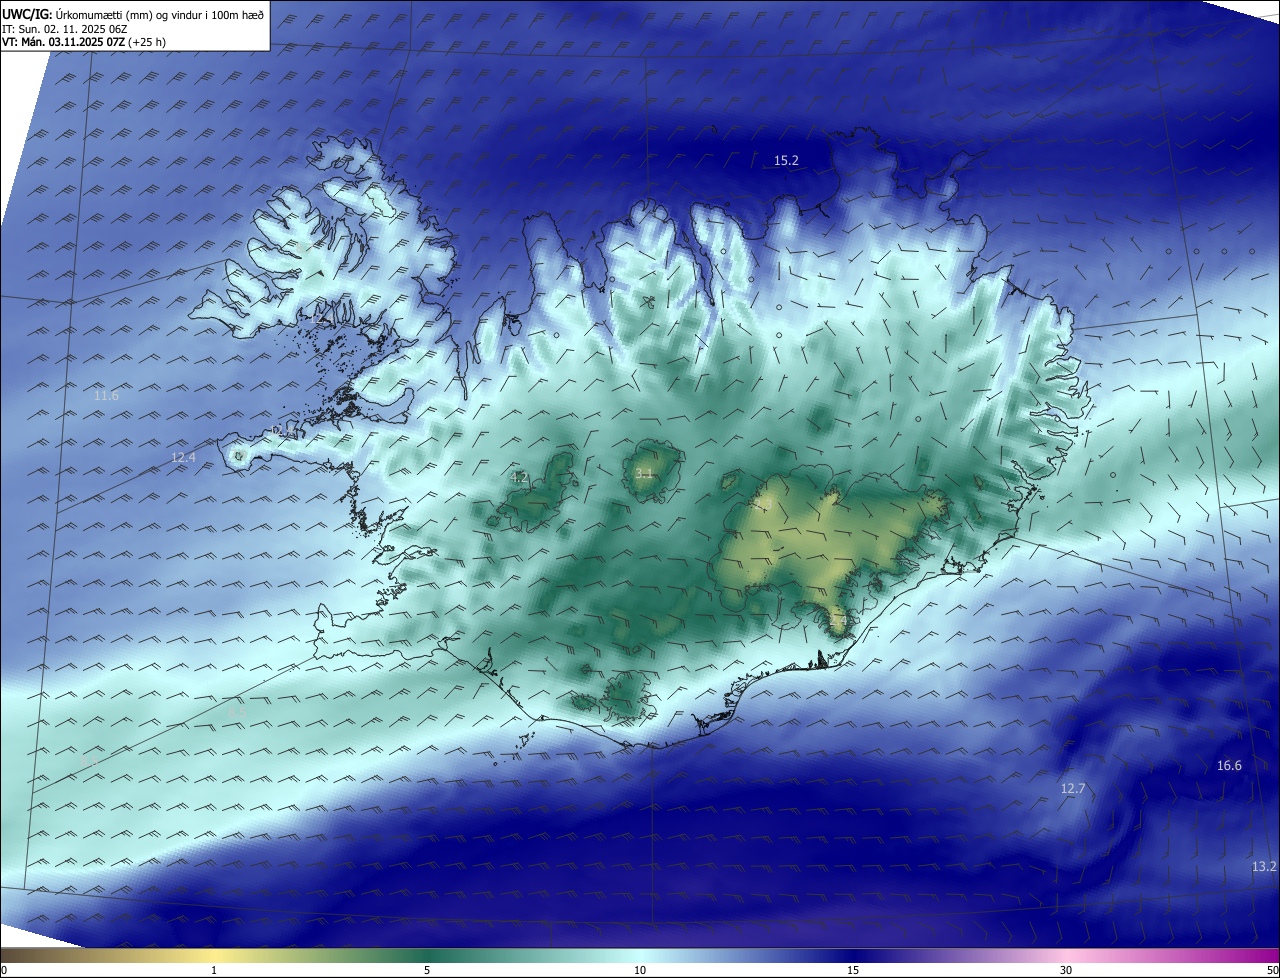This screenshot has height=978, width=1280.
Task: Click the 15 tick on the color scale
Action: point(853,970)
